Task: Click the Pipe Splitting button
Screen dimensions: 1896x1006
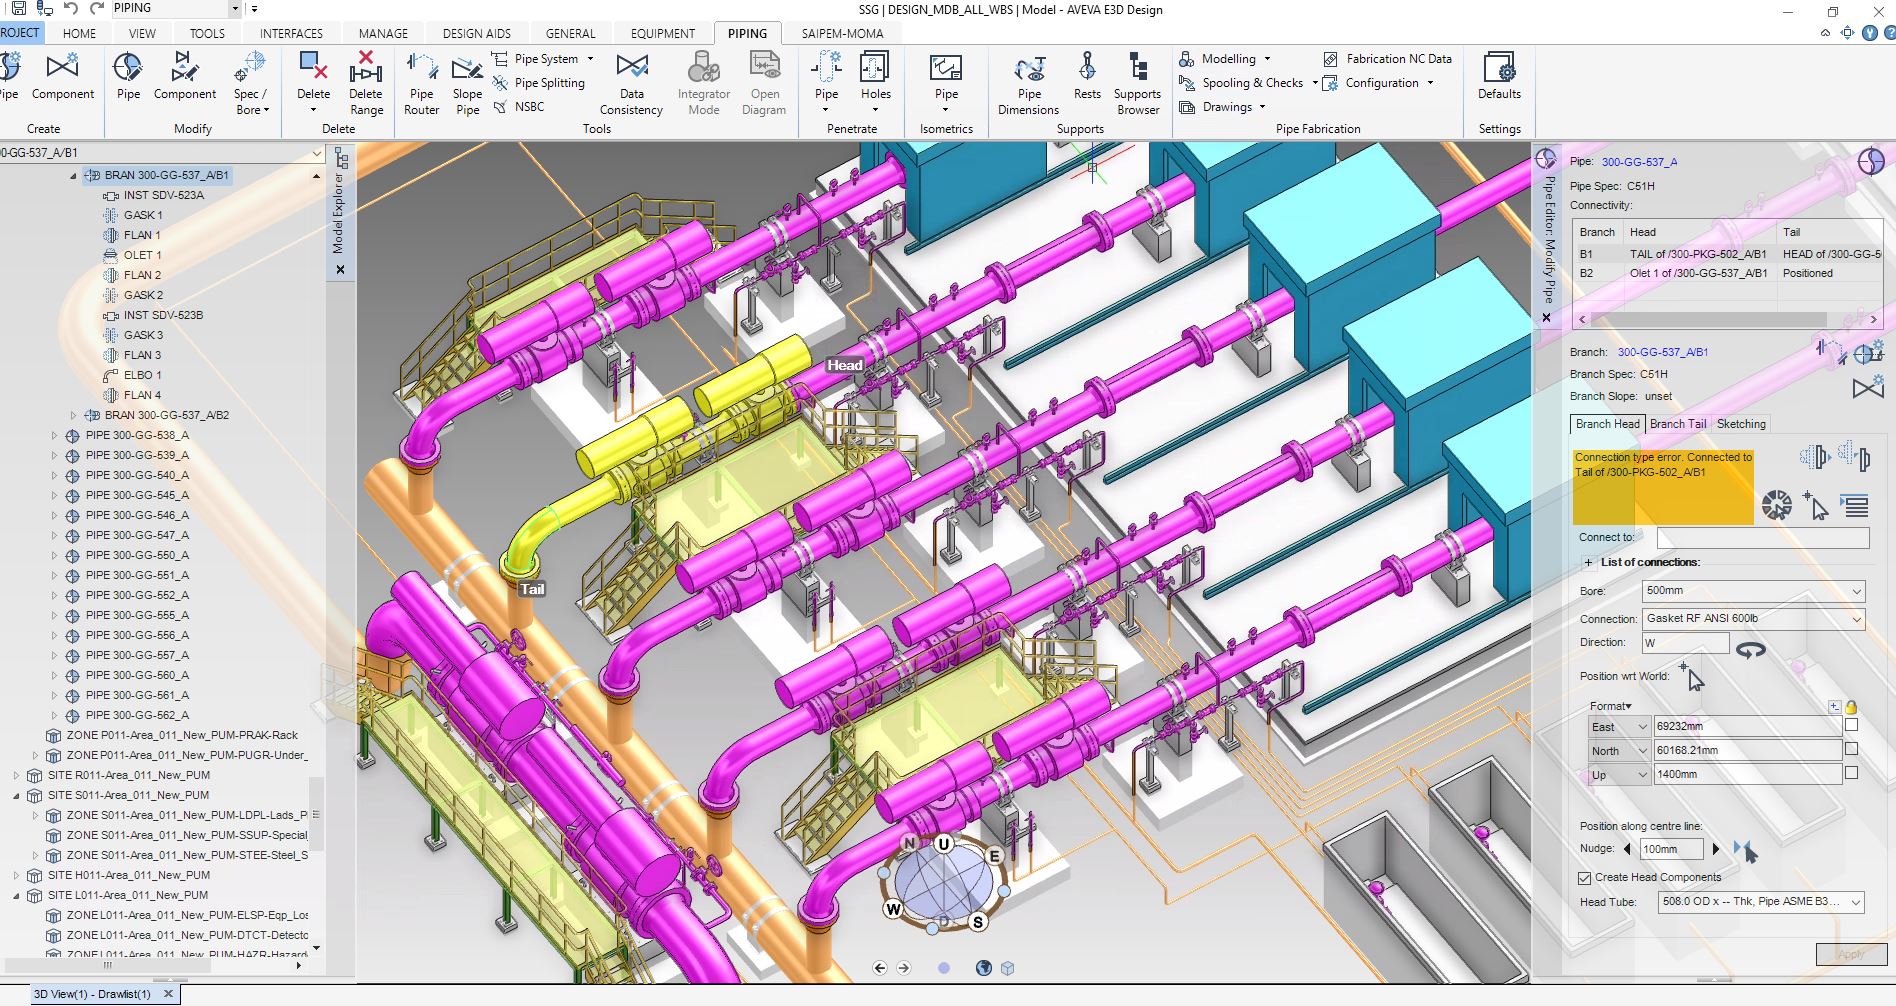Action: [549, 83]
